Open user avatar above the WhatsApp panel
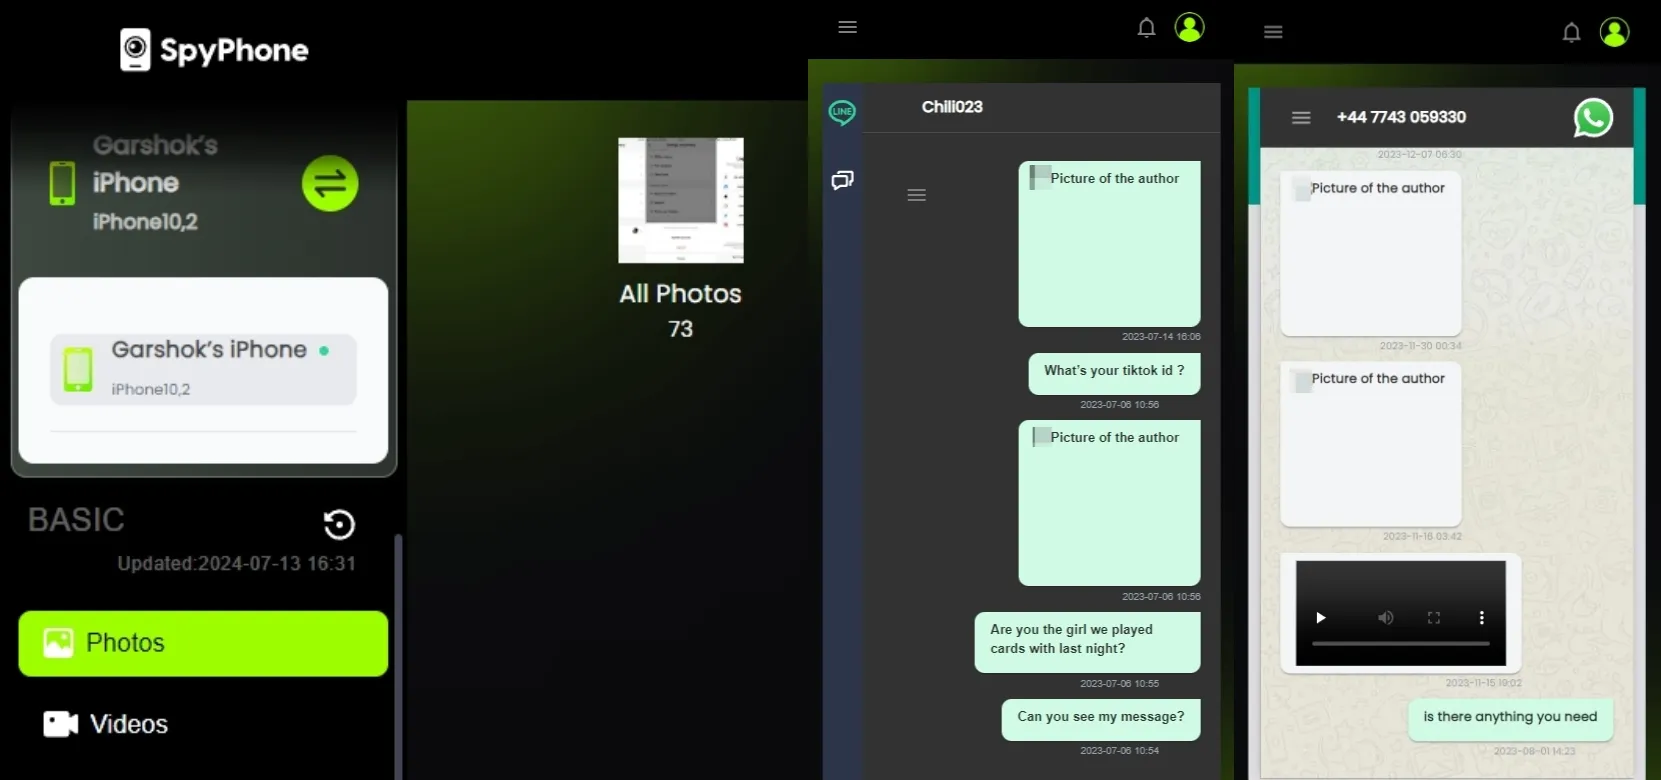 1615,32
